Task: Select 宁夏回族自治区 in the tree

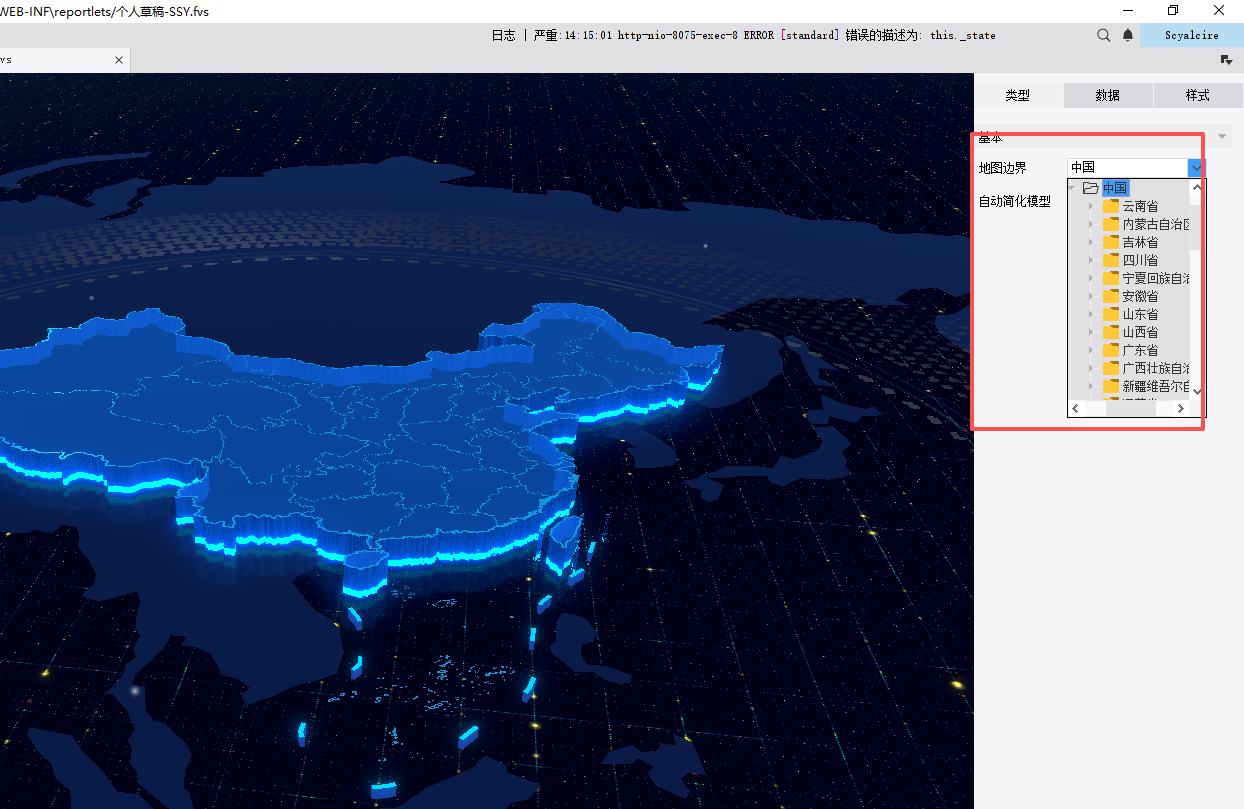Action: pos(1155,278)
